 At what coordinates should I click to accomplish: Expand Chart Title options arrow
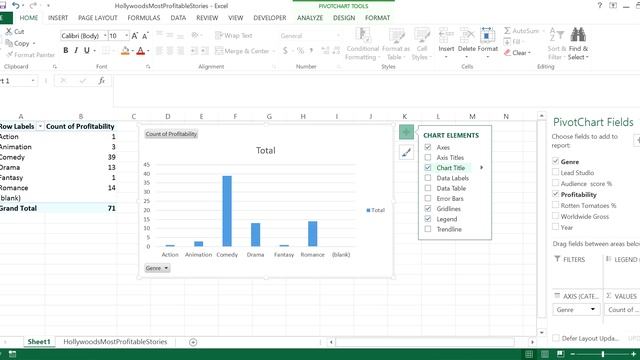(482, 167)
